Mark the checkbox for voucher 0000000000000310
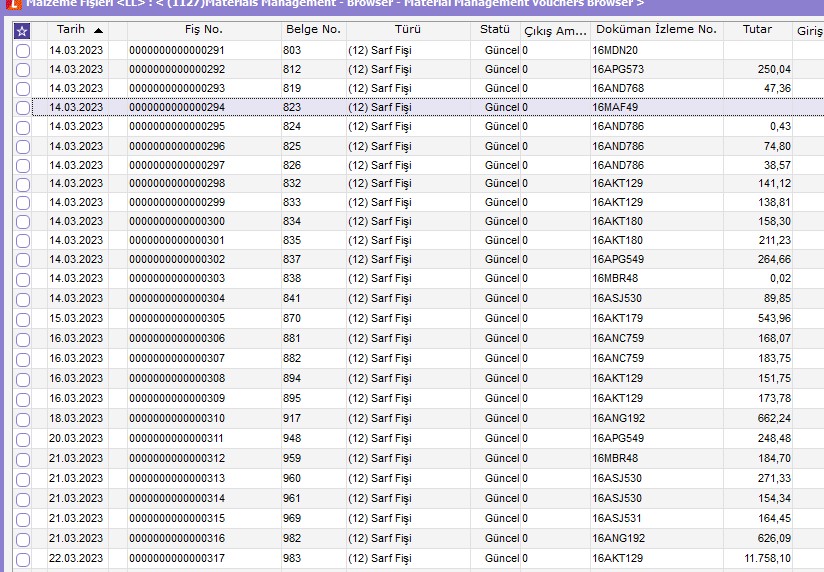Viewport: 824px width, 572px height. pyautogui.click(x=23, y=419)
